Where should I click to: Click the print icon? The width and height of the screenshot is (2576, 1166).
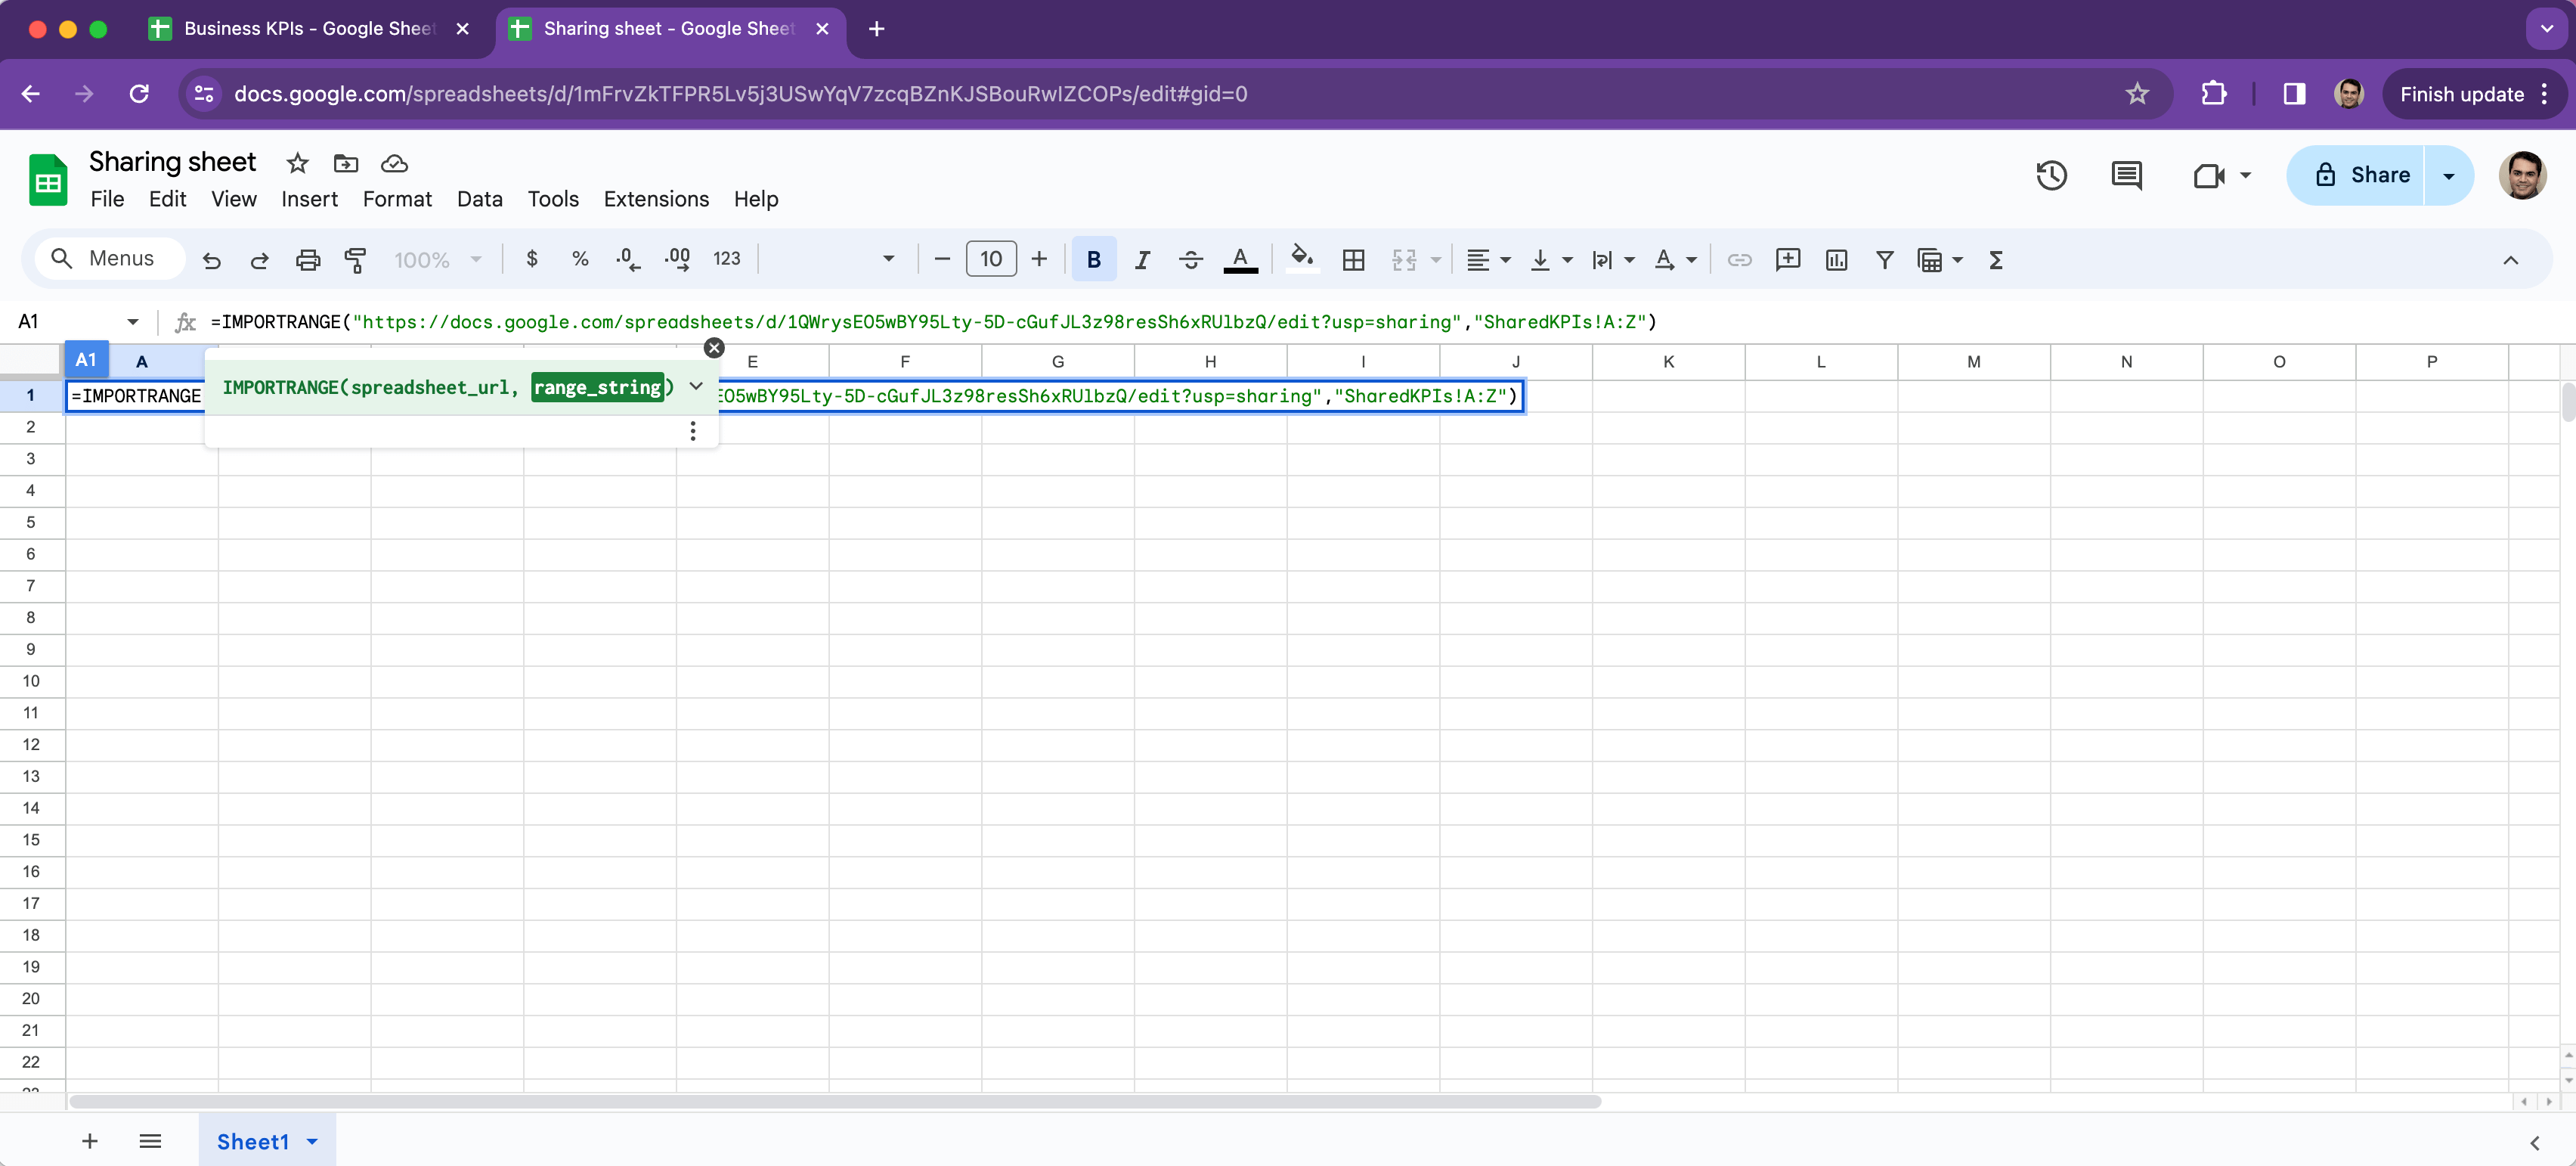[307, 260]
